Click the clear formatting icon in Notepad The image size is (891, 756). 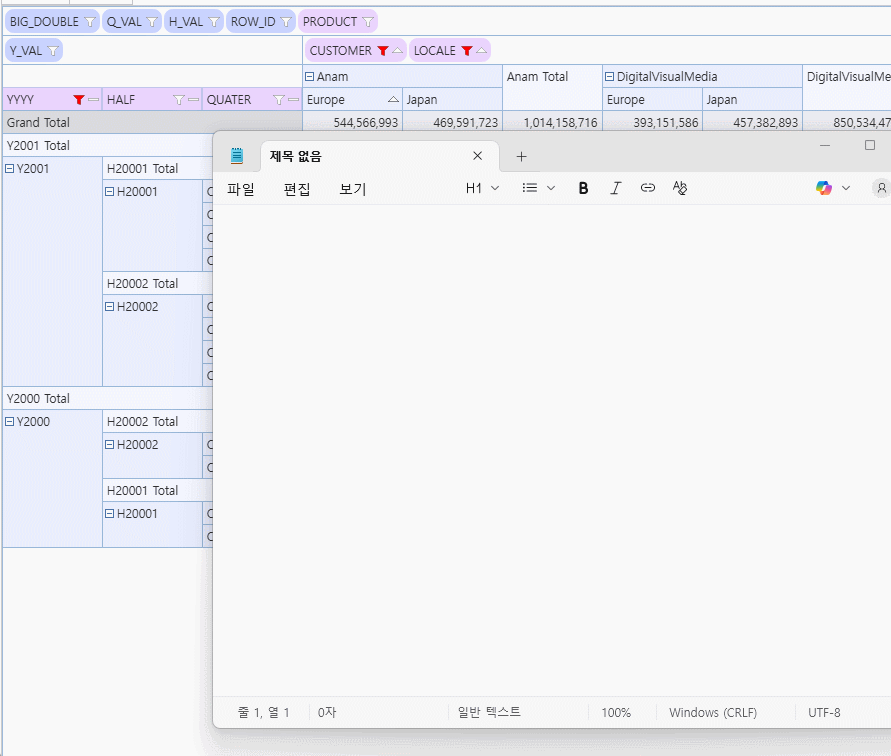(x=680, y=188)
